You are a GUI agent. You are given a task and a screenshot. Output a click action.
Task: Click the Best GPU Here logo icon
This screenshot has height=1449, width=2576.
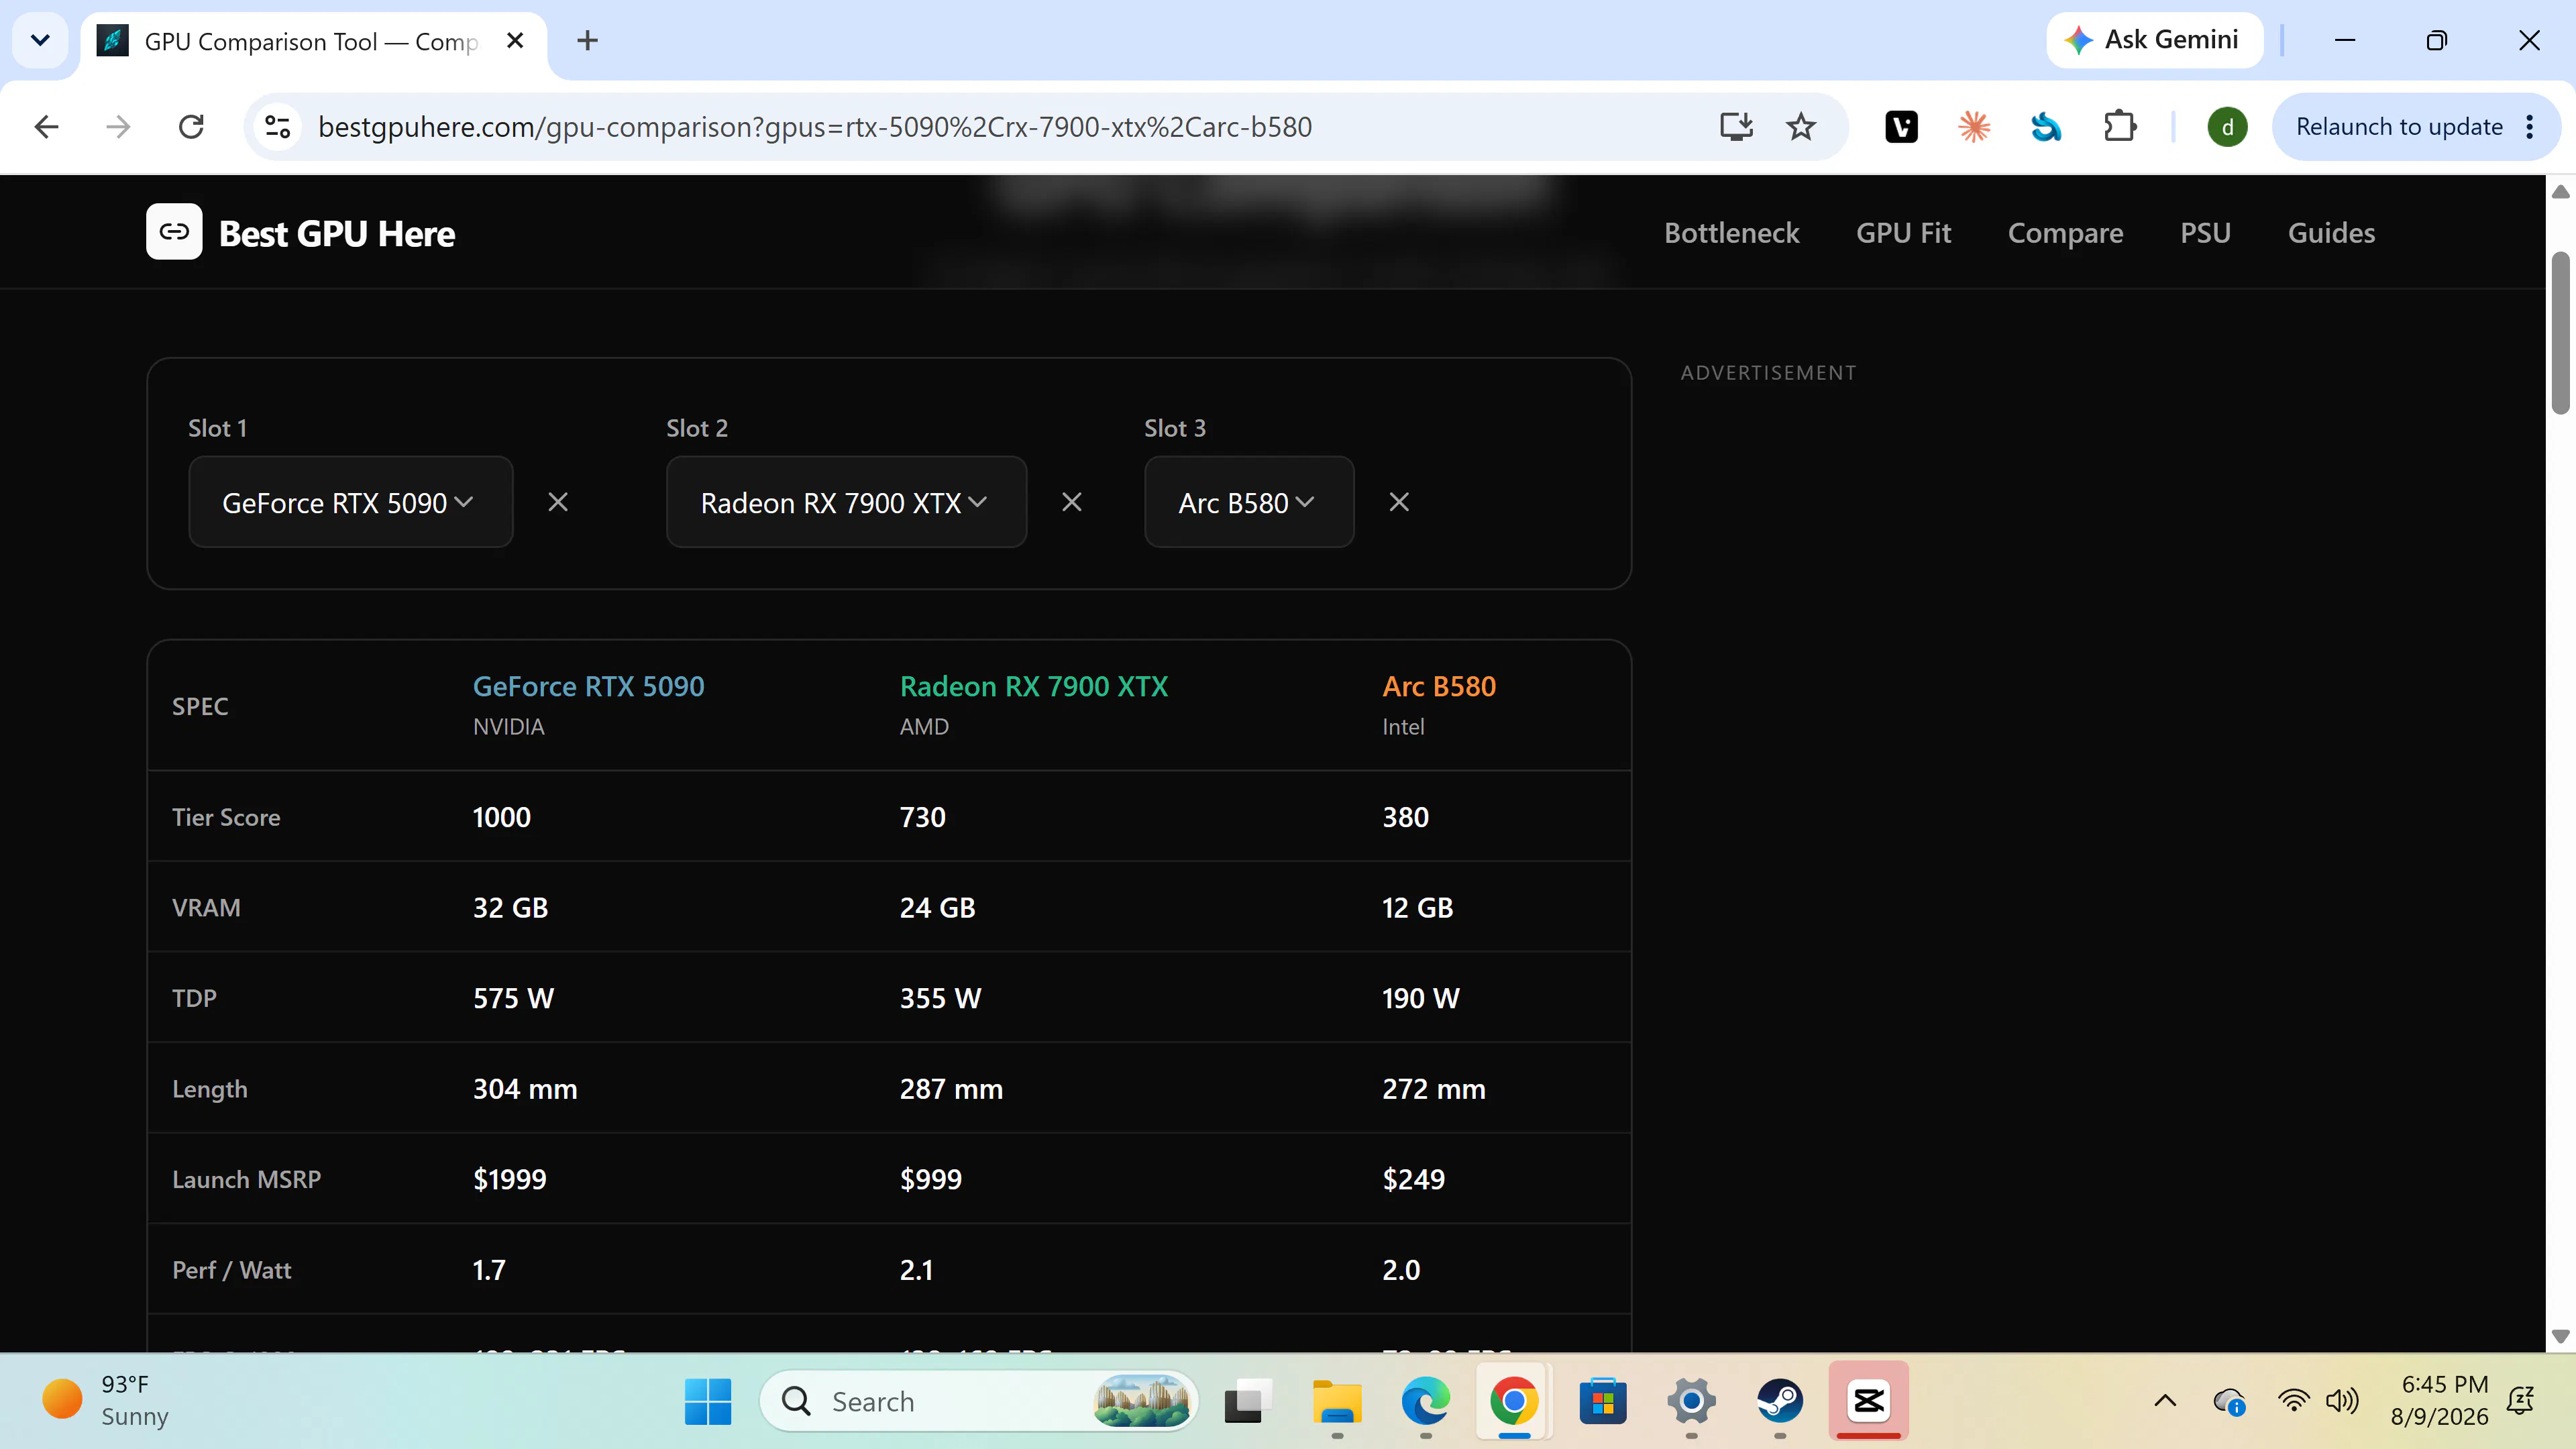coord(174,232)
